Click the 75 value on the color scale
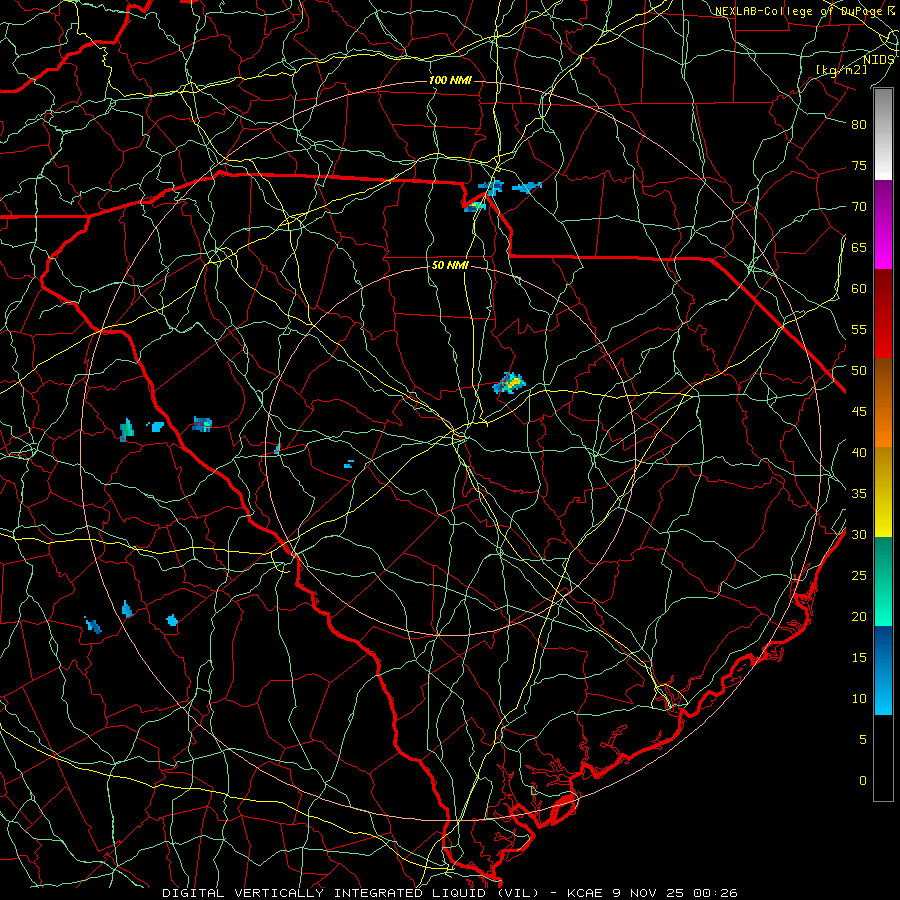This screenshot has width=900, height=900. tap(859, 165)
